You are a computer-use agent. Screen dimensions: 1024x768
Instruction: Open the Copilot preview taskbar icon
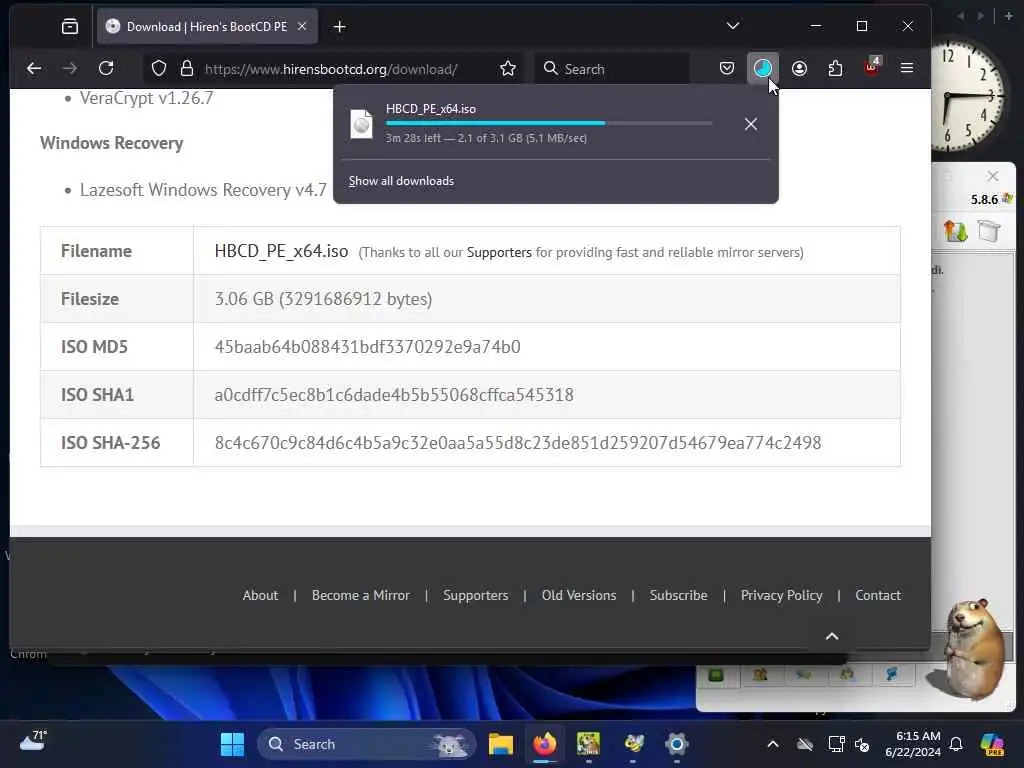(x=992, y=744)
